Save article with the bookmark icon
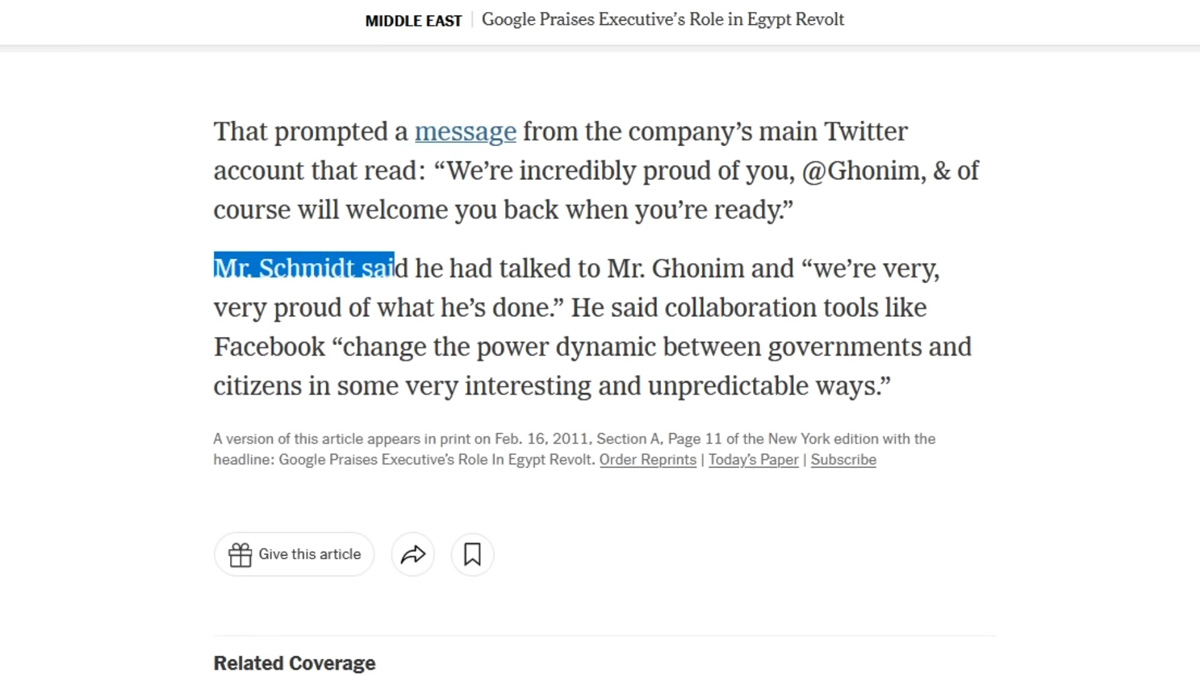Viewport: 1200px width, 675px height. click(x=472, y=554)
